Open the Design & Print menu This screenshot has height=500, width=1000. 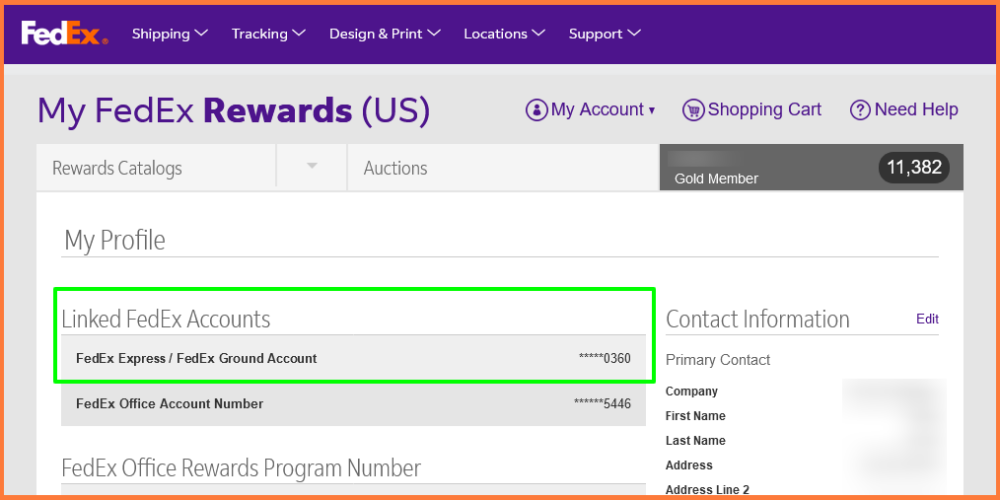point(385,34)
